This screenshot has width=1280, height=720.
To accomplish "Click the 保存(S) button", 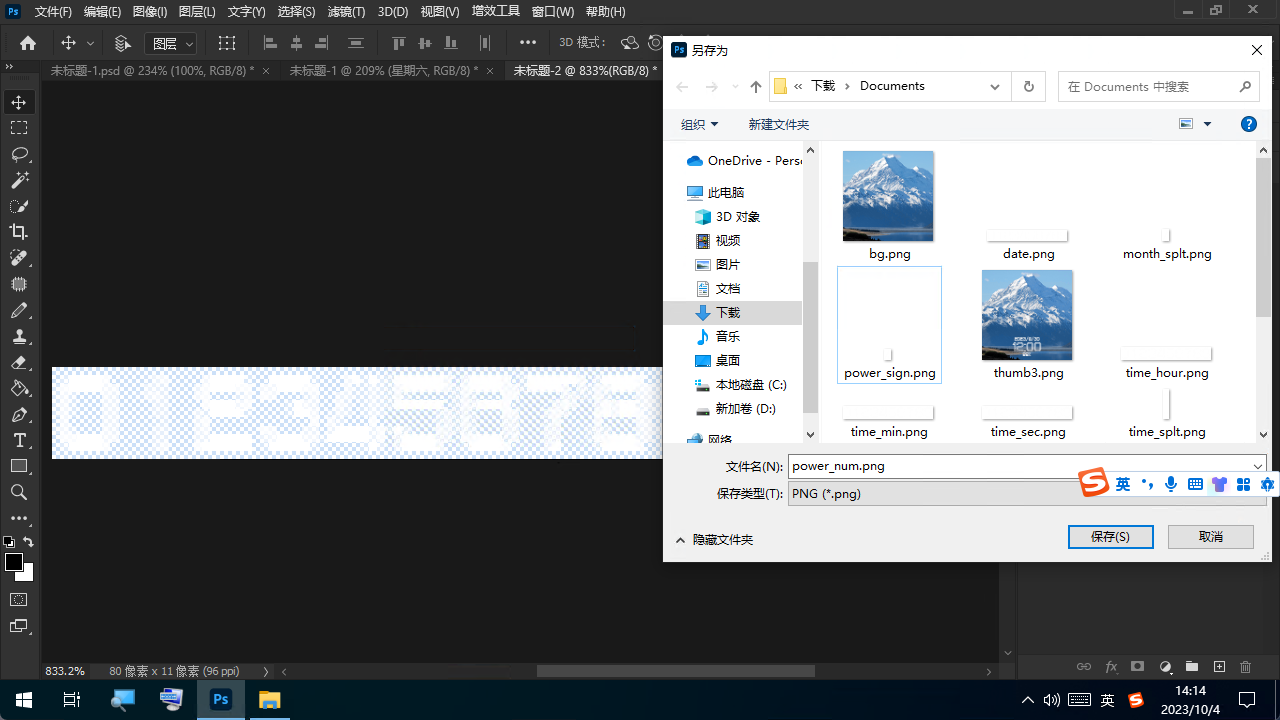I will pyautogui.click(x=1110, y=537).
